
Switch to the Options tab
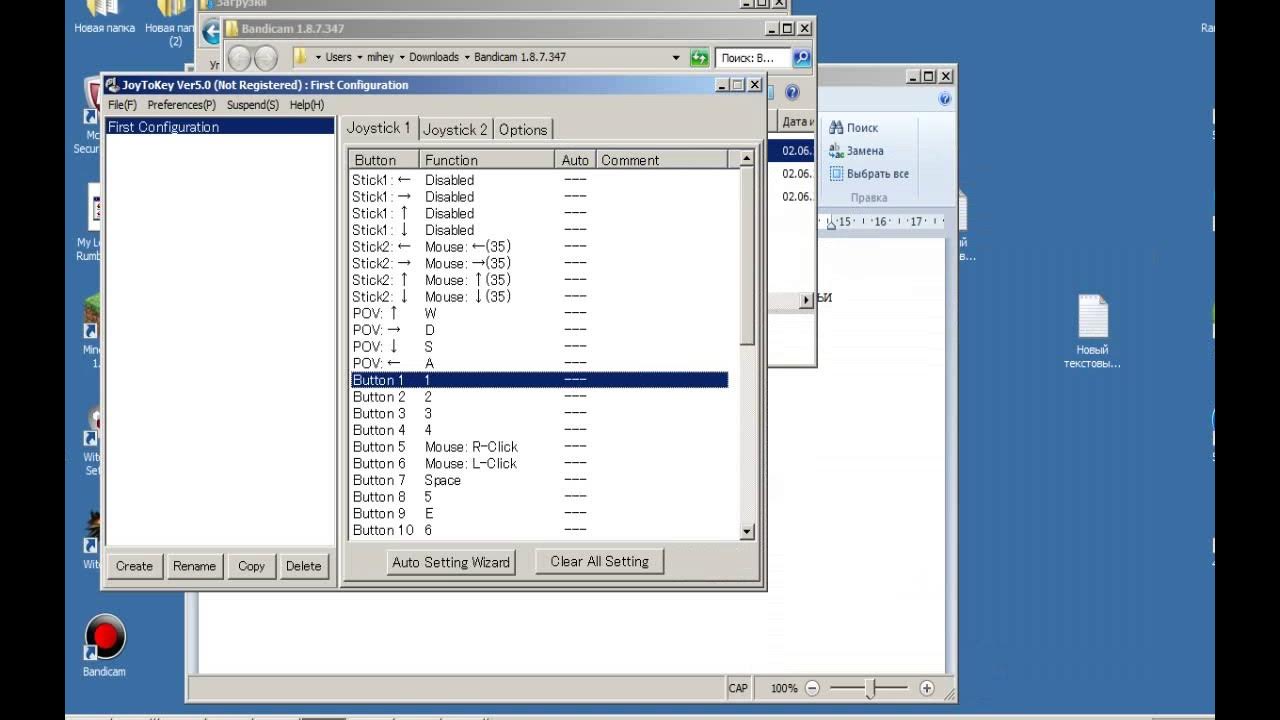click(x=523, y=129)
